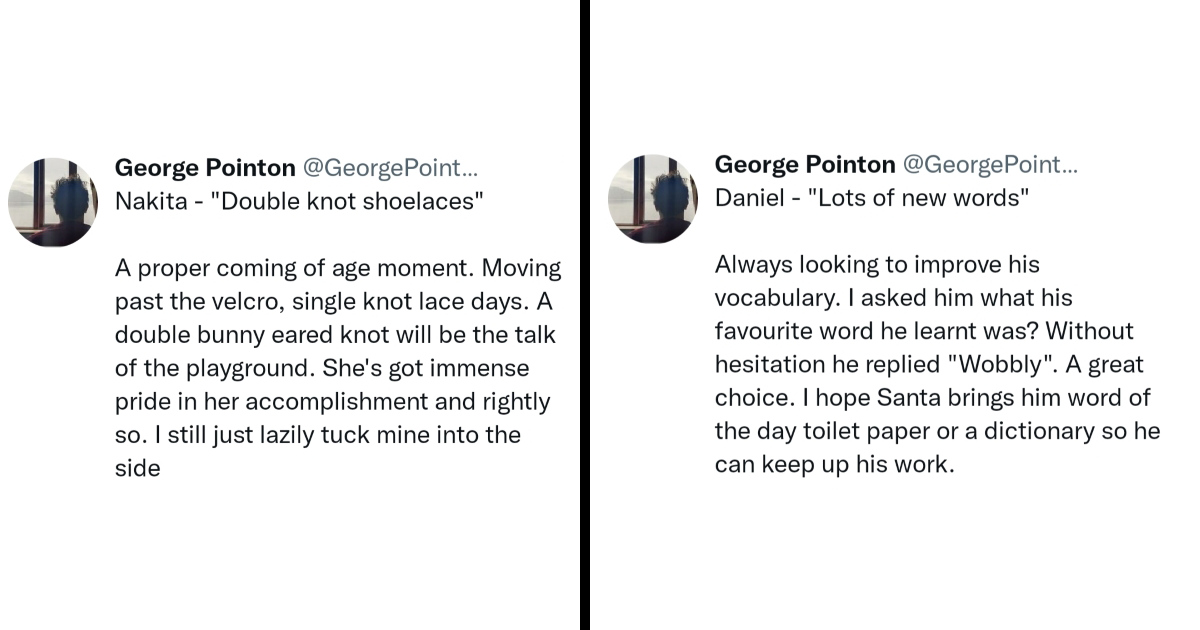Viewport: 1200px width, 630px height.
Task: Click the name Daniel in the right tweet
Action: point(749,197)
